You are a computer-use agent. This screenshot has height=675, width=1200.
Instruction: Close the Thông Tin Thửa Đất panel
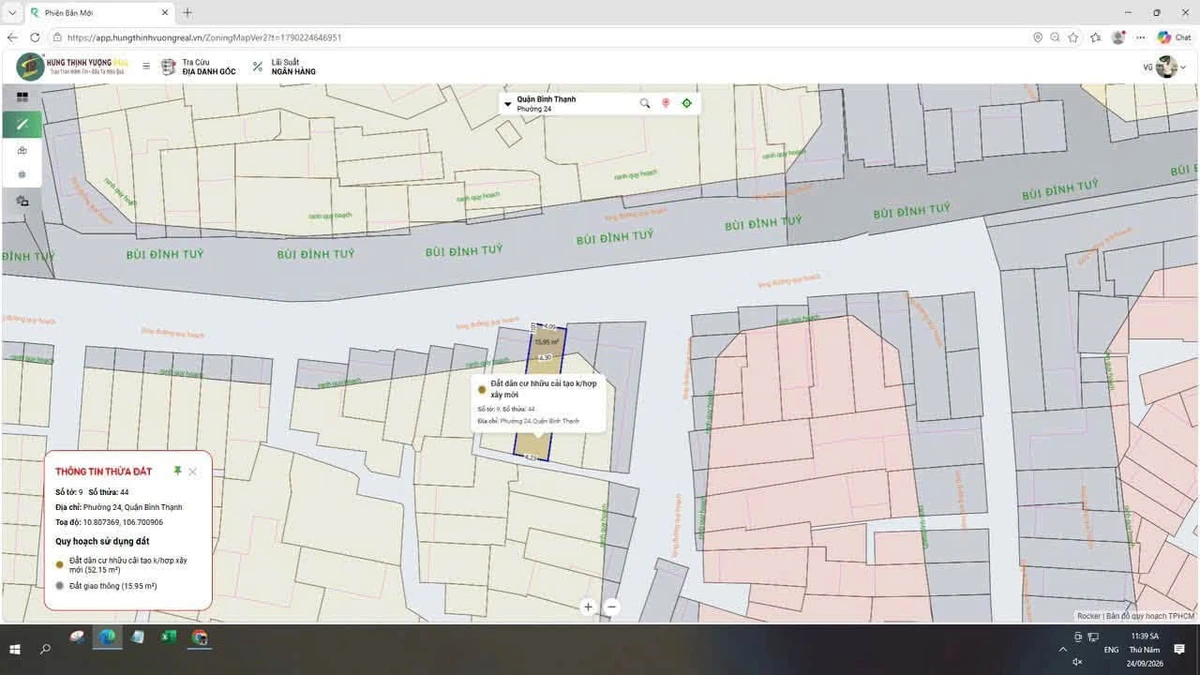point(193,471)
